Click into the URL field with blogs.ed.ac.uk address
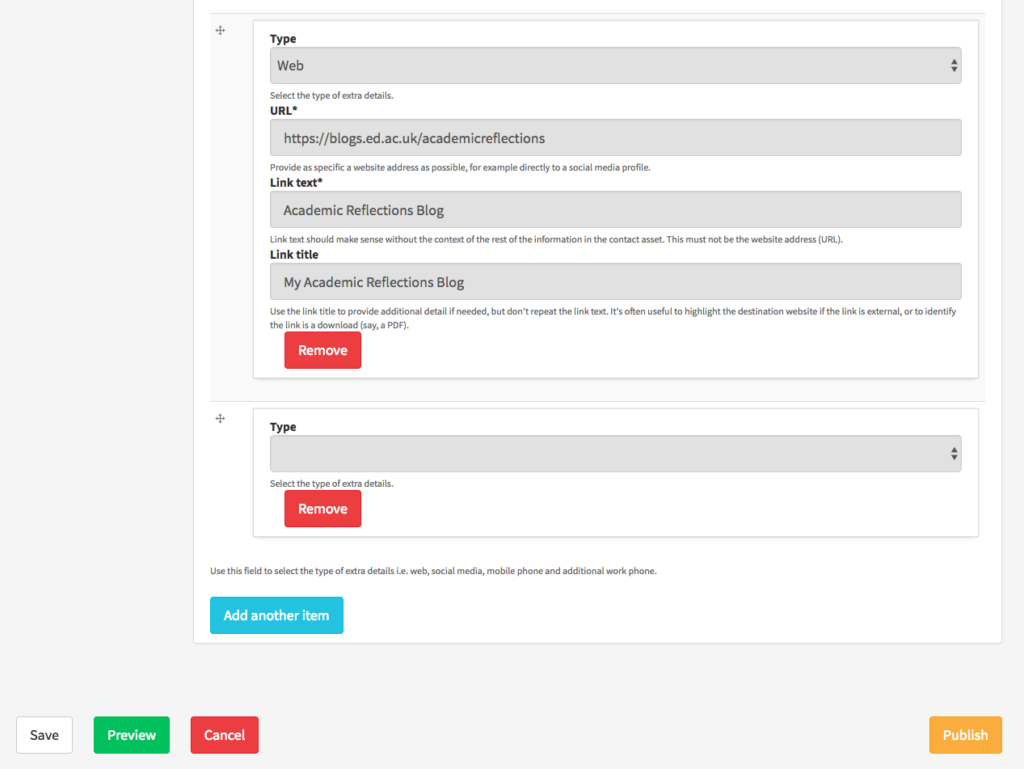The width and height of the screenshot is (1024, 769). tap(614, 138)
